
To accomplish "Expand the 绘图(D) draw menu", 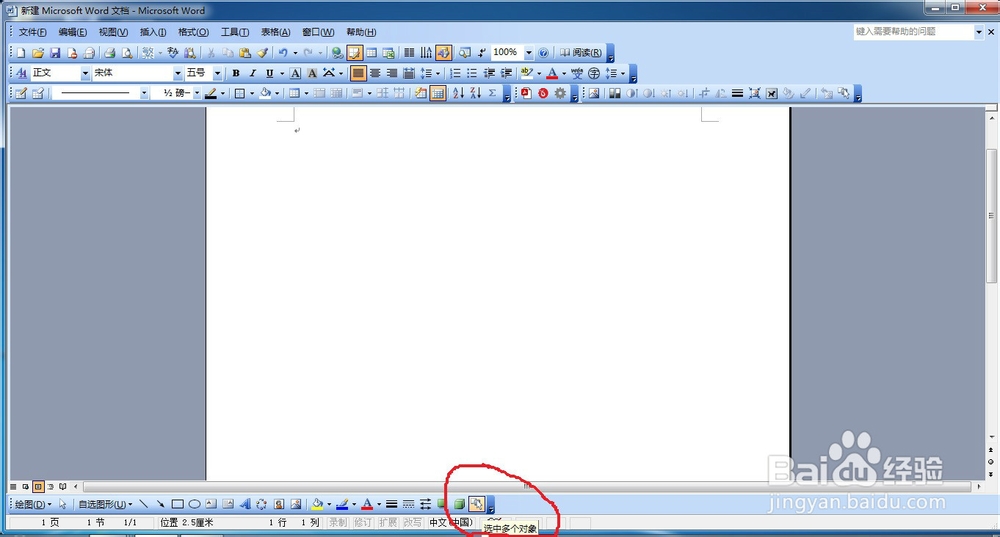I will [33, 504].
